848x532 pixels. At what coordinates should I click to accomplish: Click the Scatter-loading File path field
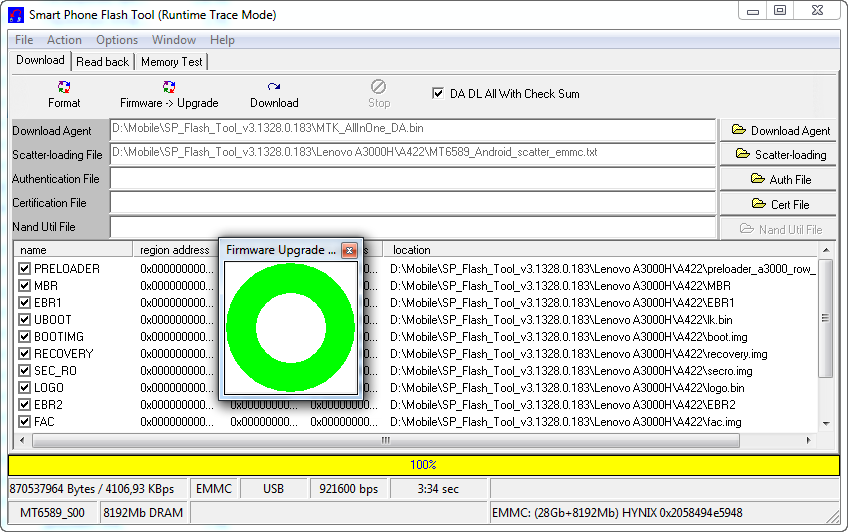pos(413,154)
